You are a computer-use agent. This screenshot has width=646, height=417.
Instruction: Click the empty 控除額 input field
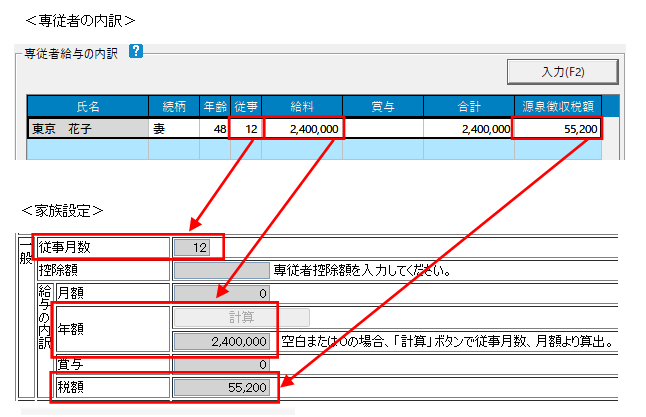(221, 270)
